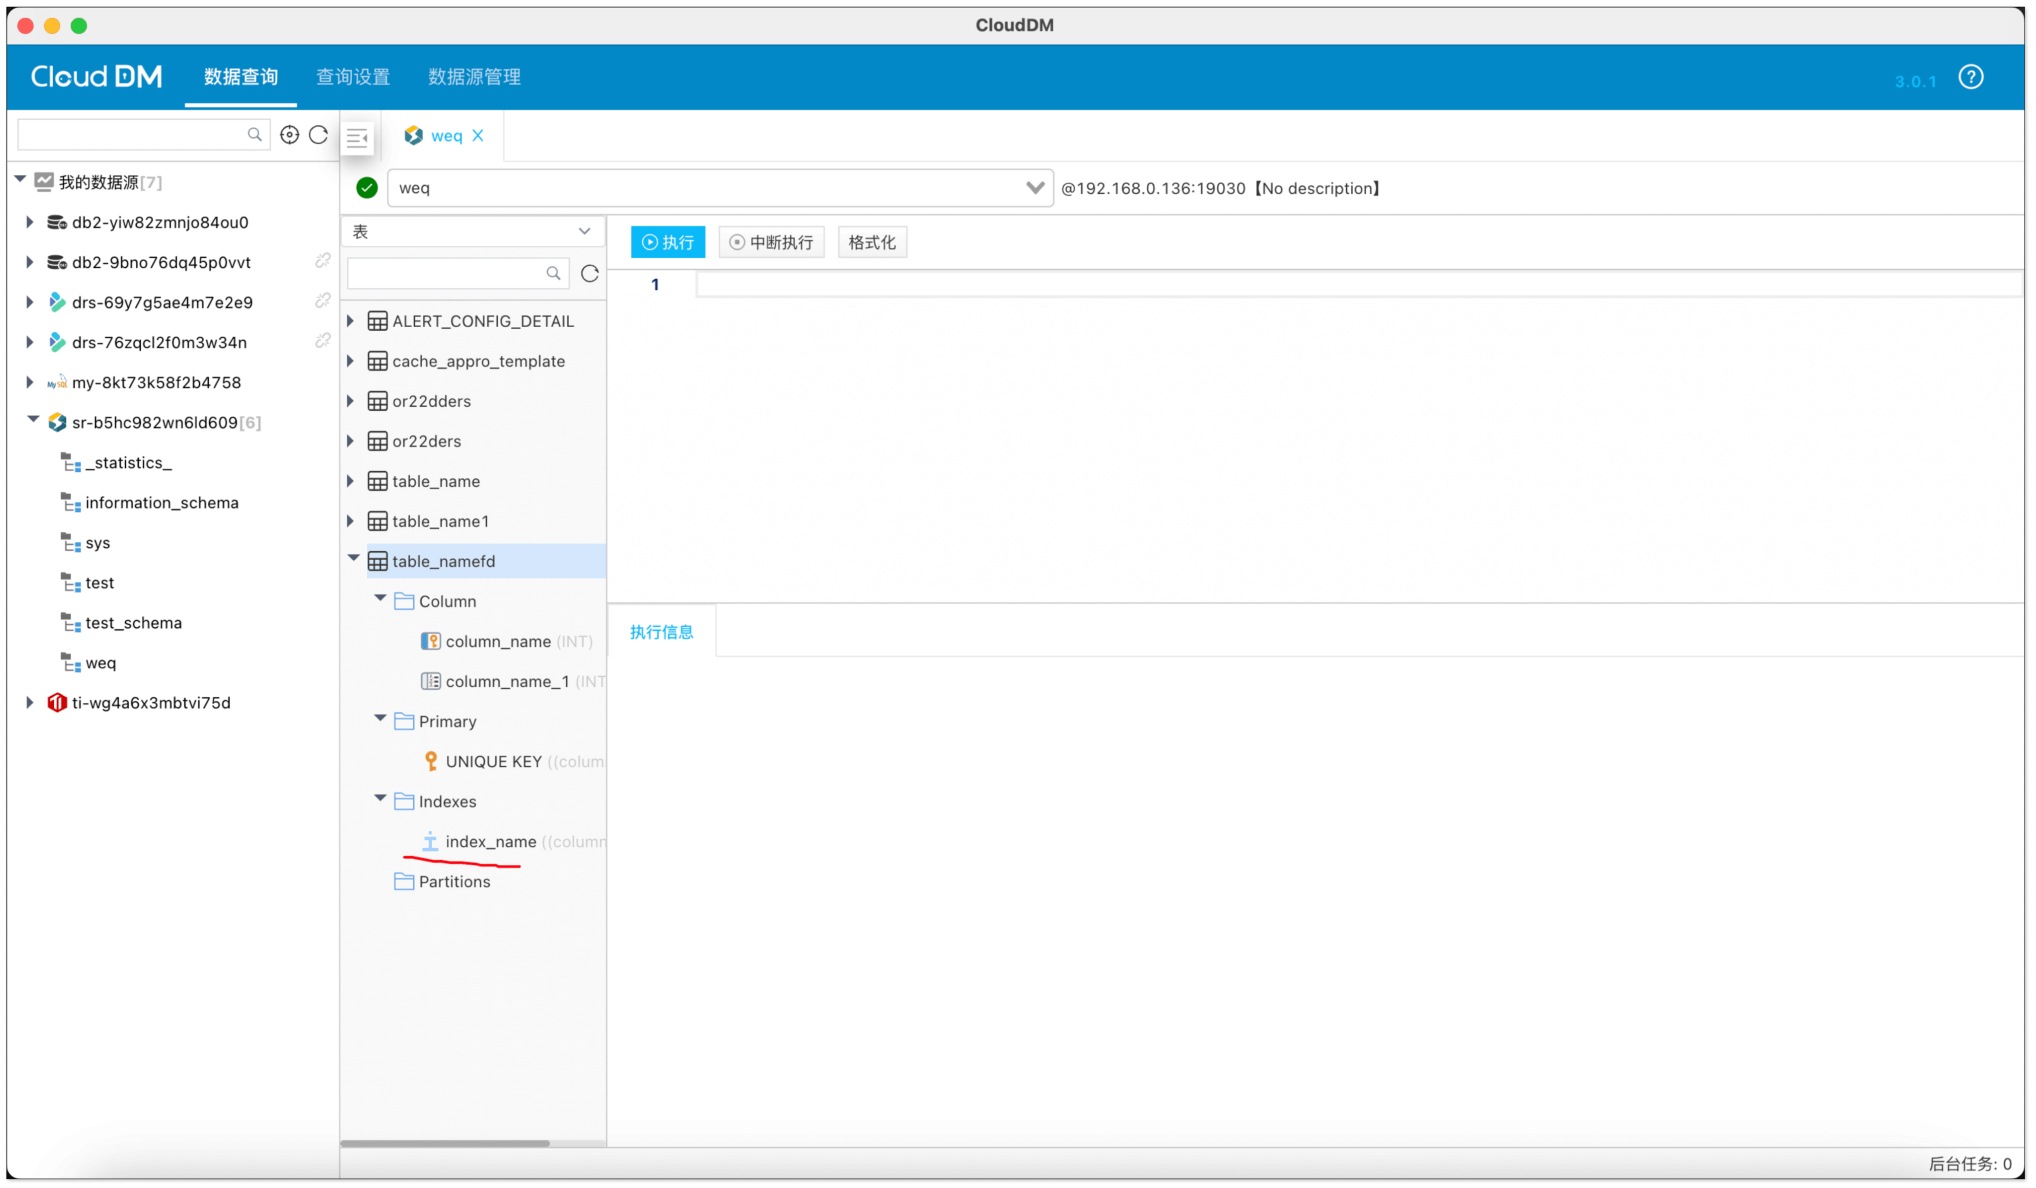This screenshot has height=1188, width=2036.
Task: Click the help question mark icon
Action: (x=1970, y=78)
